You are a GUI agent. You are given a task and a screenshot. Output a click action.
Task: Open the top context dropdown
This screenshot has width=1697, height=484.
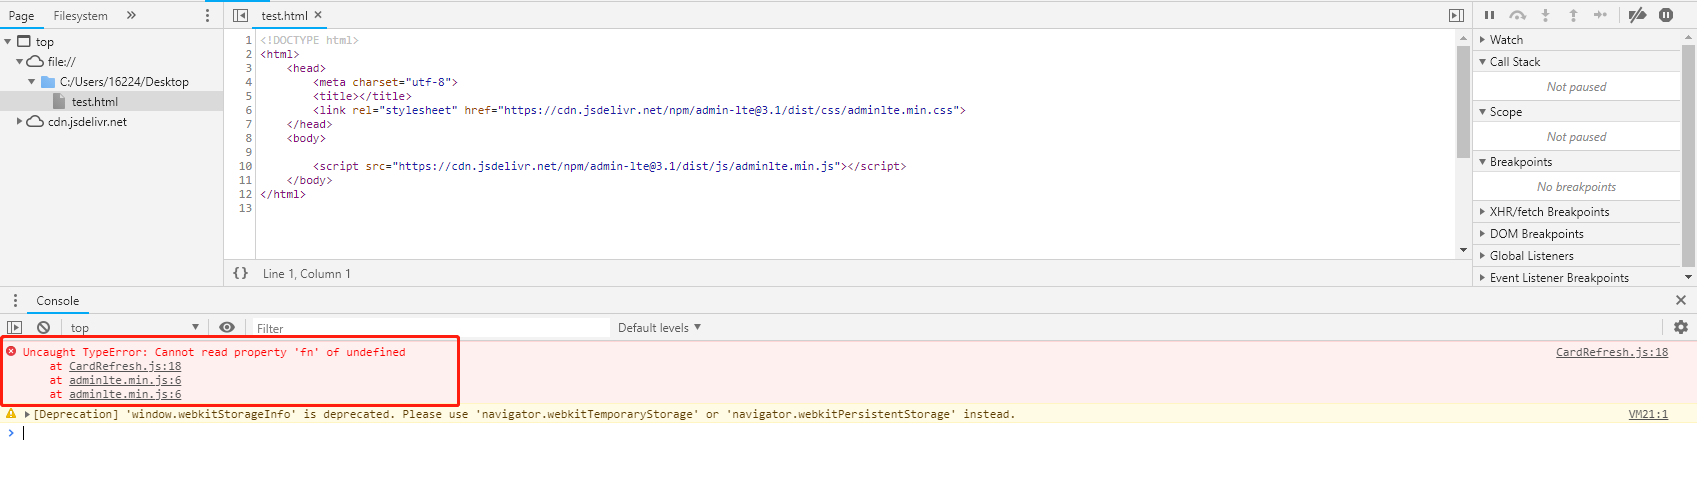coord(134,328)
